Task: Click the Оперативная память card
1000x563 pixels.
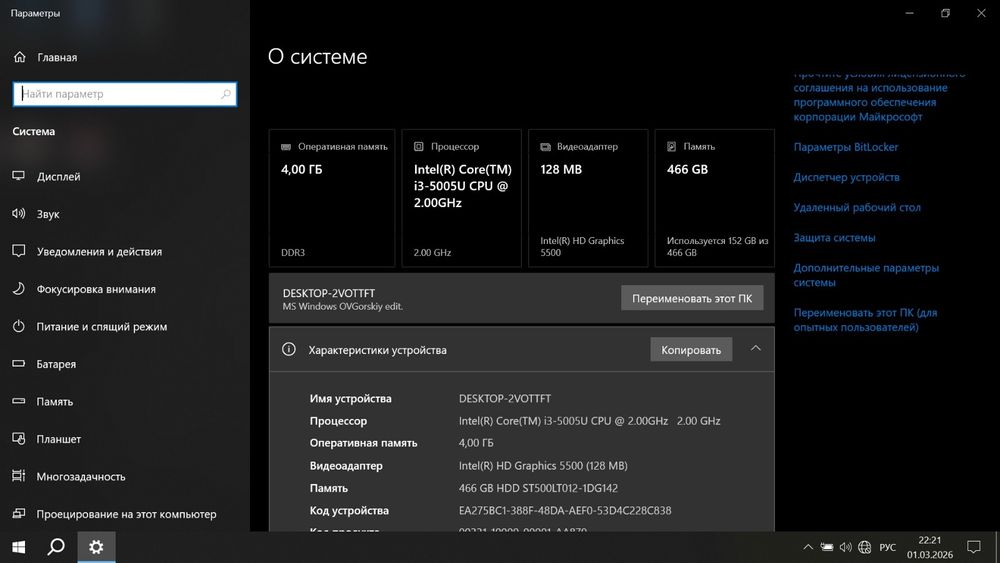Action: tap(332, 198)
